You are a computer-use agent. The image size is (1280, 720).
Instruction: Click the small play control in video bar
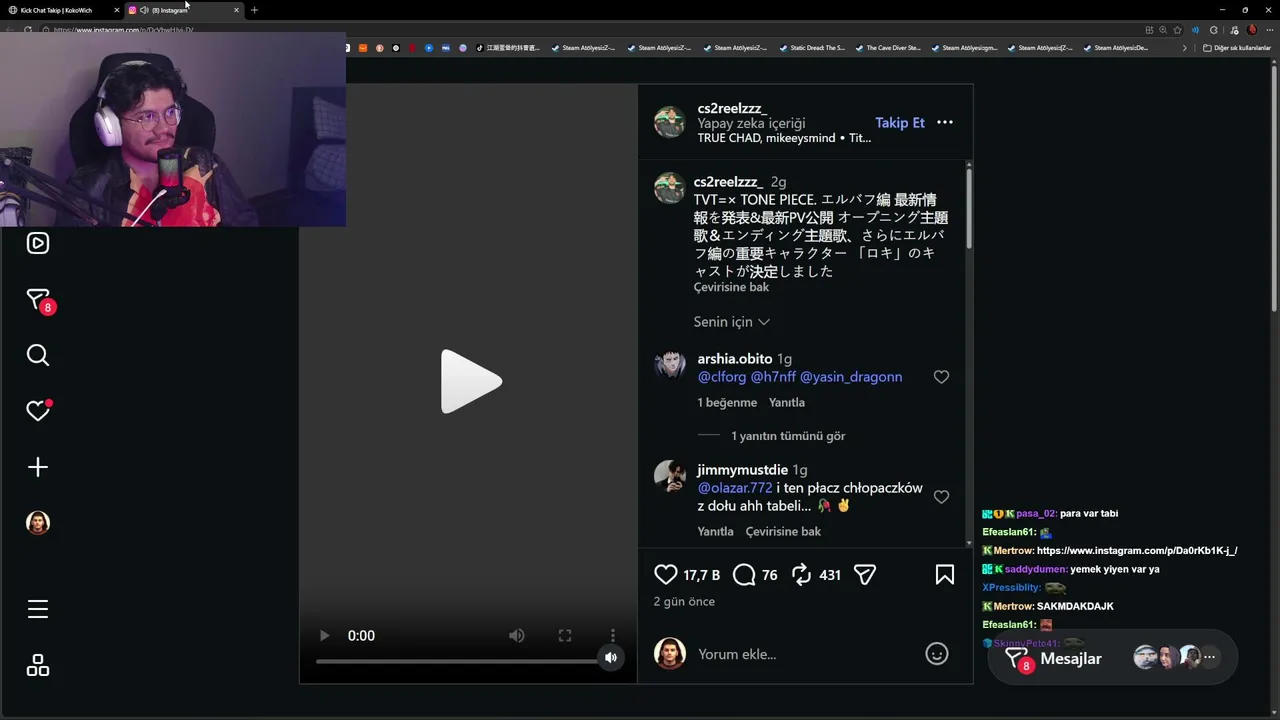[324, 636]
